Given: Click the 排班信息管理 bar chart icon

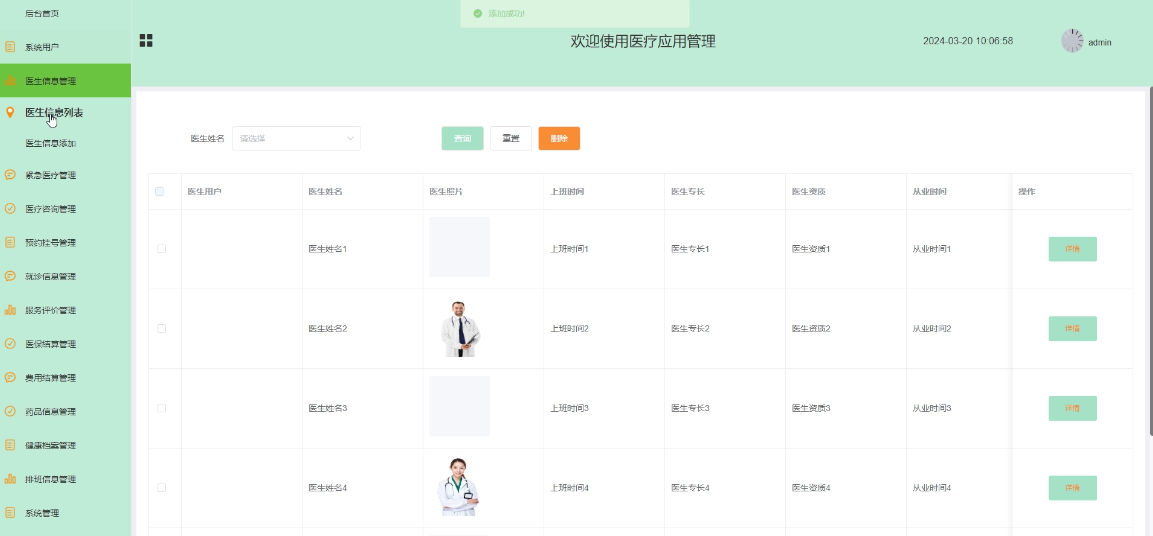Looking at the screenshot, I should pyautogui.click(x=10, y=479).
